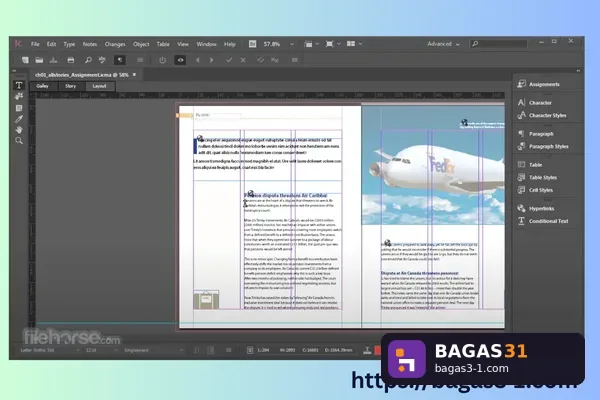Screen dimensions: 600x400
Task: Click the check spelling icon
Action: tap(102, 60)
